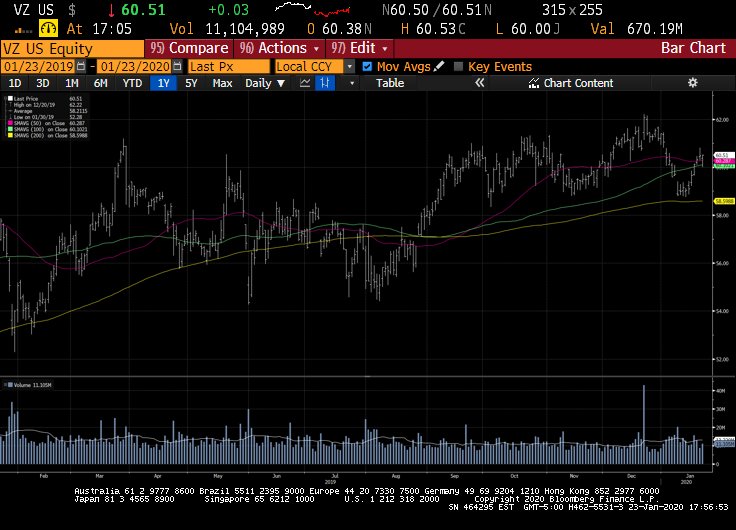Select the 1D range tab
The height and width of the screenshot is (530, 736).
pyautogui.click(x=15, y=83)
